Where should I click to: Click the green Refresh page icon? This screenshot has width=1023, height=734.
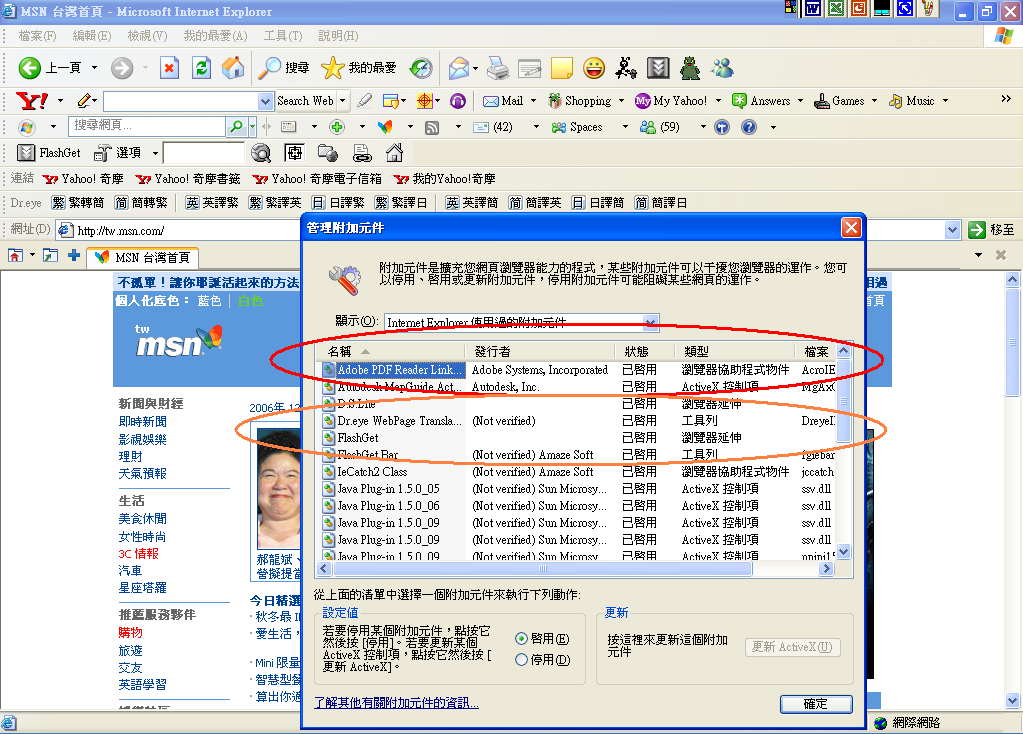(x=202, y=68)
